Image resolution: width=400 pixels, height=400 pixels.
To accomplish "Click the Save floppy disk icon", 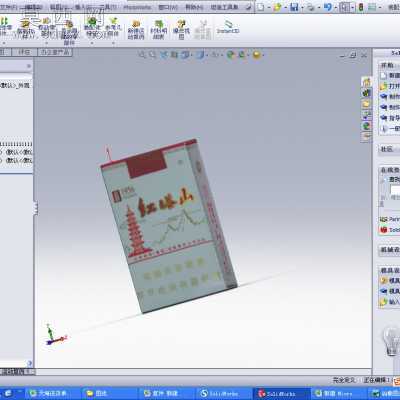I will (294, 7).
